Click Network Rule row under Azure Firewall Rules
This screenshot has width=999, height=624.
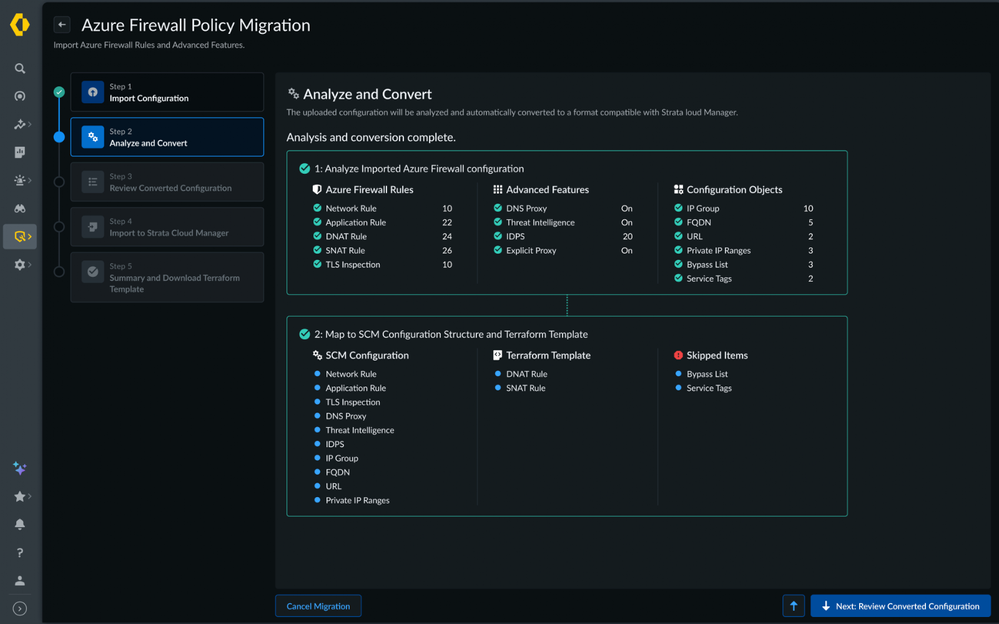383,208
